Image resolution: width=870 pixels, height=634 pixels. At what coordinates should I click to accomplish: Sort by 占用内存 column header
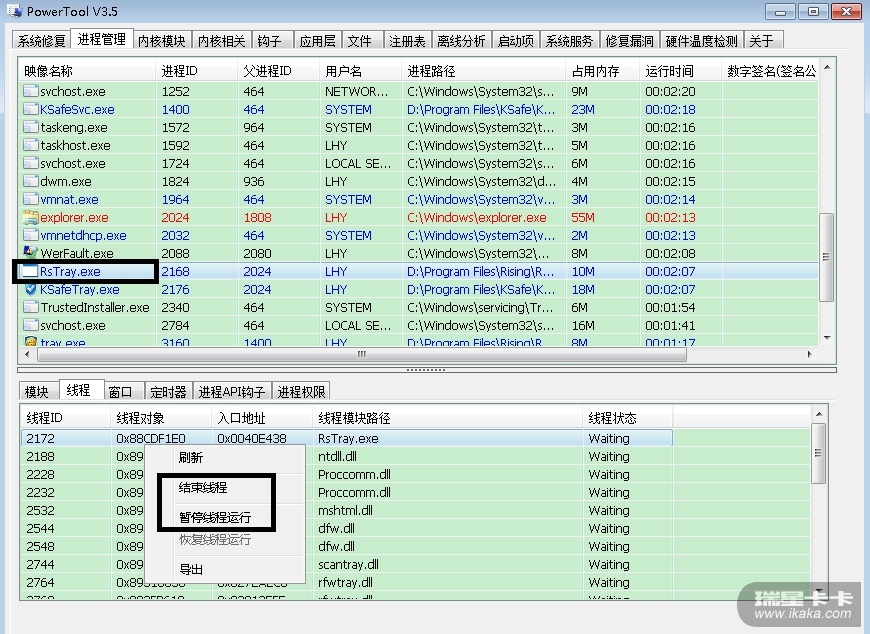click(603, 71)
